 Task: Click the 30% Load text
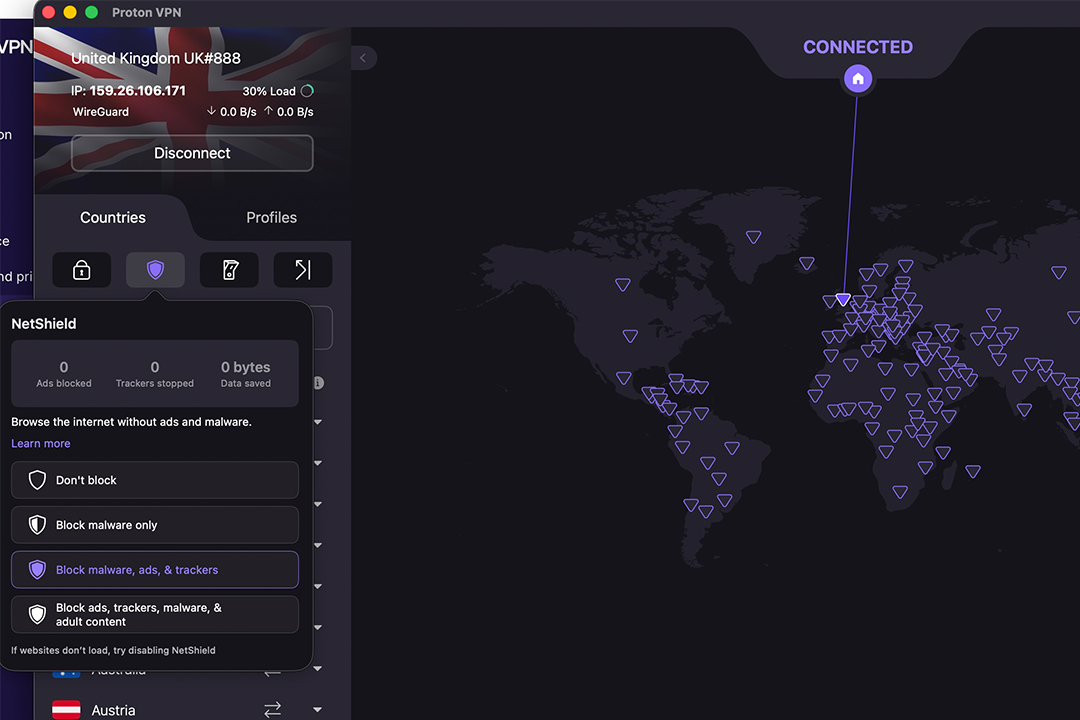(269, 91)
